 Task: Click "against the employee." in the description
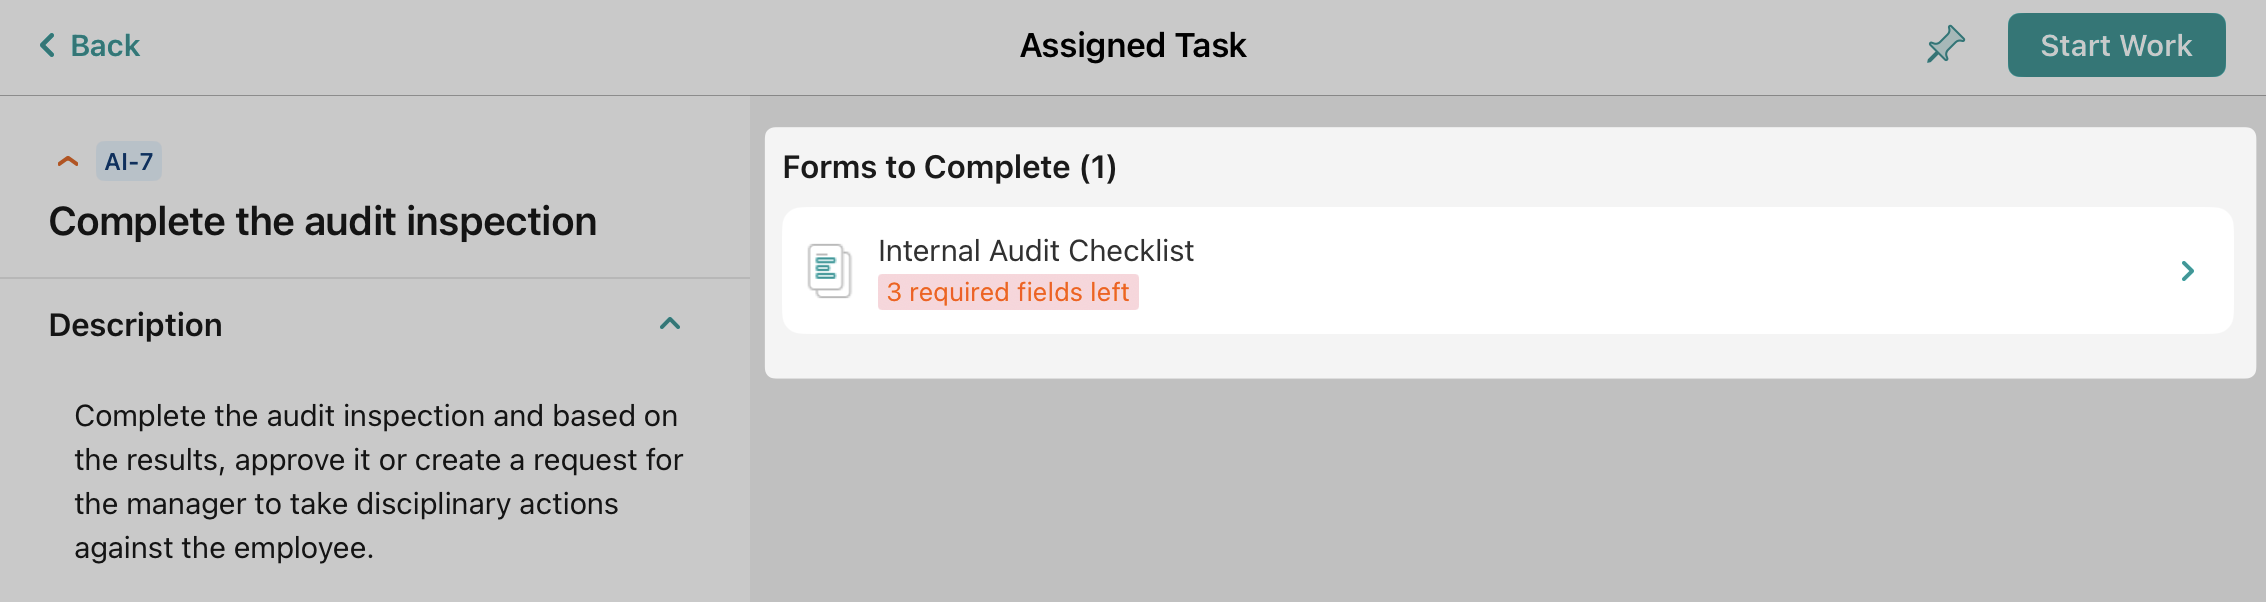click(223, 547)
